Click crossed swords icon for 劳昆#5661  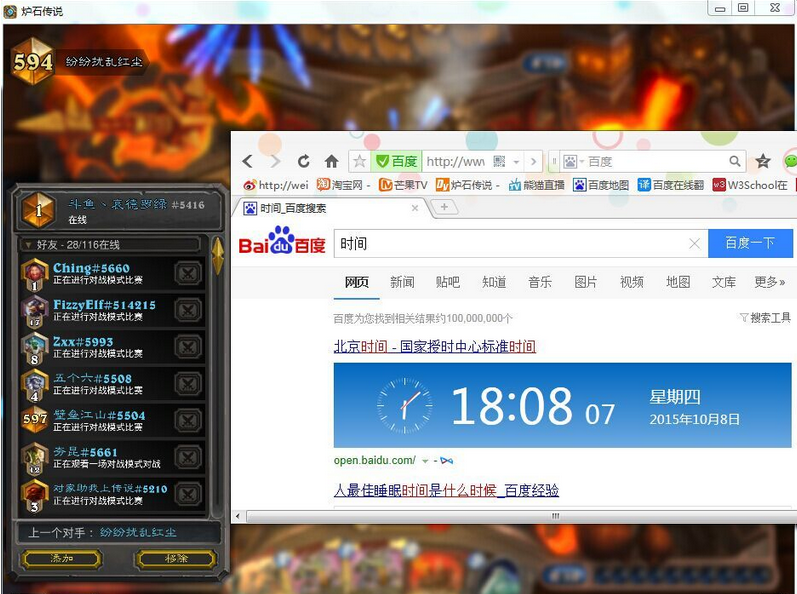(x=188, y=457)
